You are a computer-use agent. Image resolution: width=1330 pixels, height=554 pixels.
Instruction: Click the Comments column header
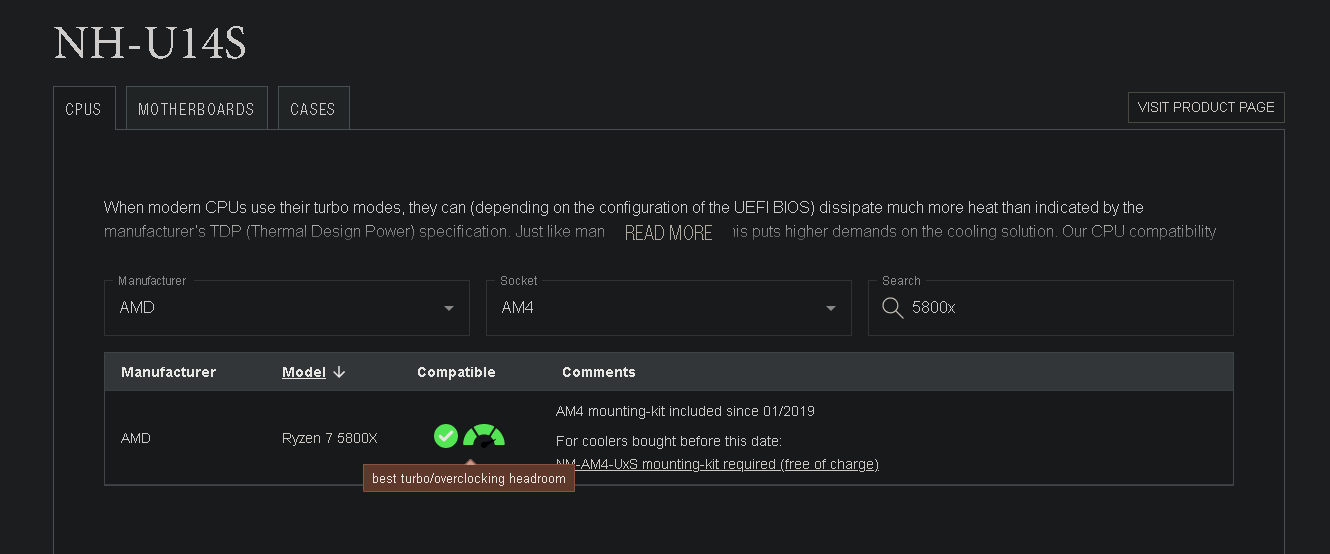598,372
